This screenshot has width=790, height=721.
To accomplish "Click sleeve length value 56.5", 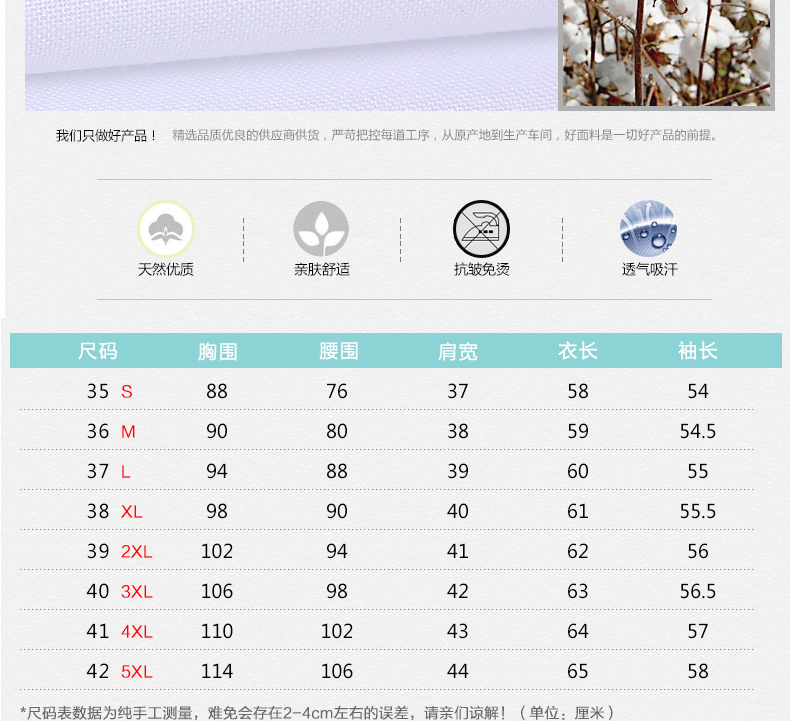I will [698, 592].
